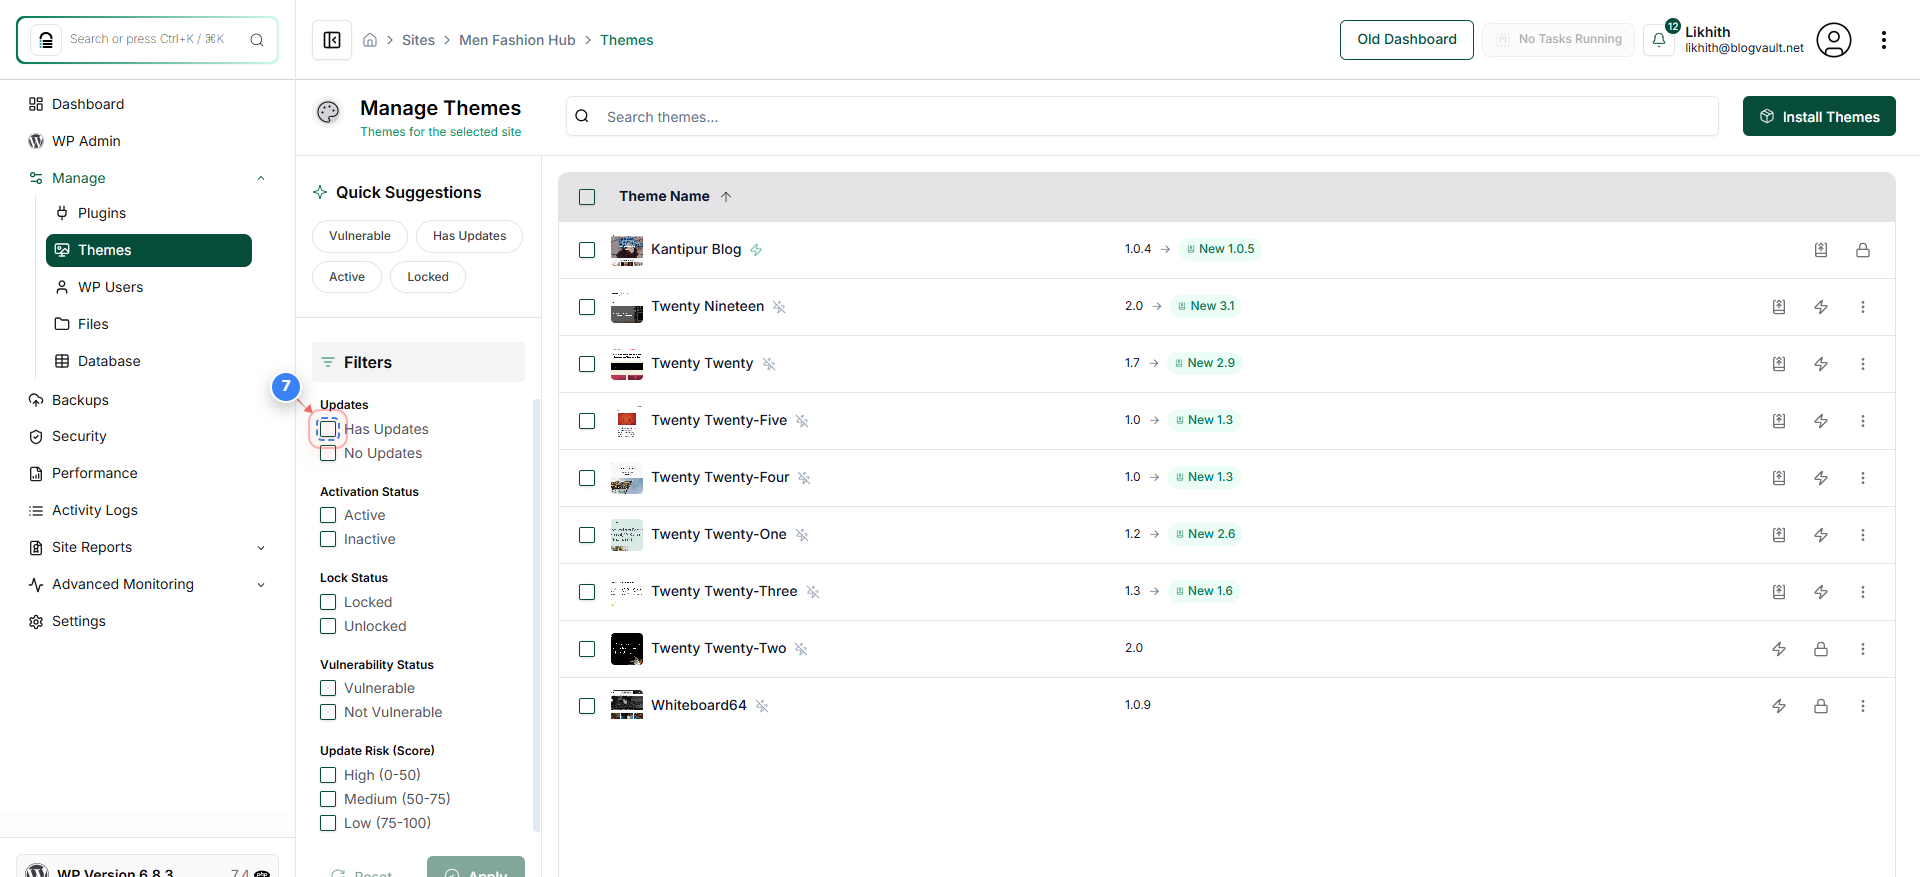Focus the global search box

click(x=147, y=40)
